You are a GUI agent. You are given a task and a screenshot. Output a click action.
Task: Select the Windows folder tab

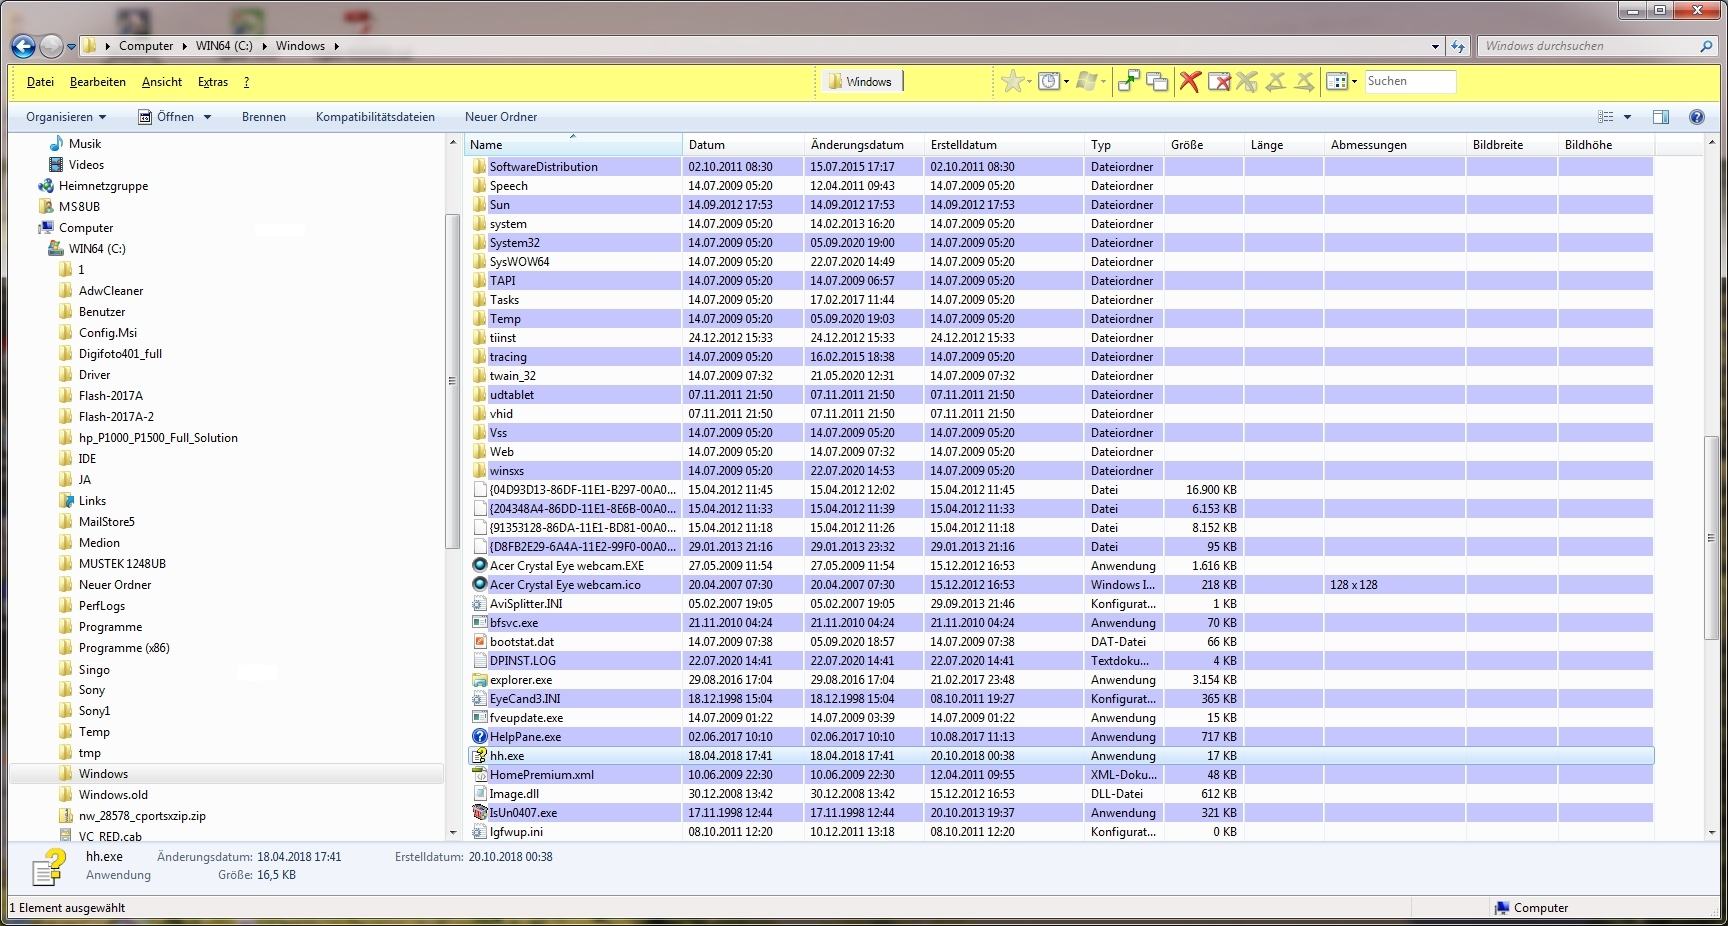[861, 82]
